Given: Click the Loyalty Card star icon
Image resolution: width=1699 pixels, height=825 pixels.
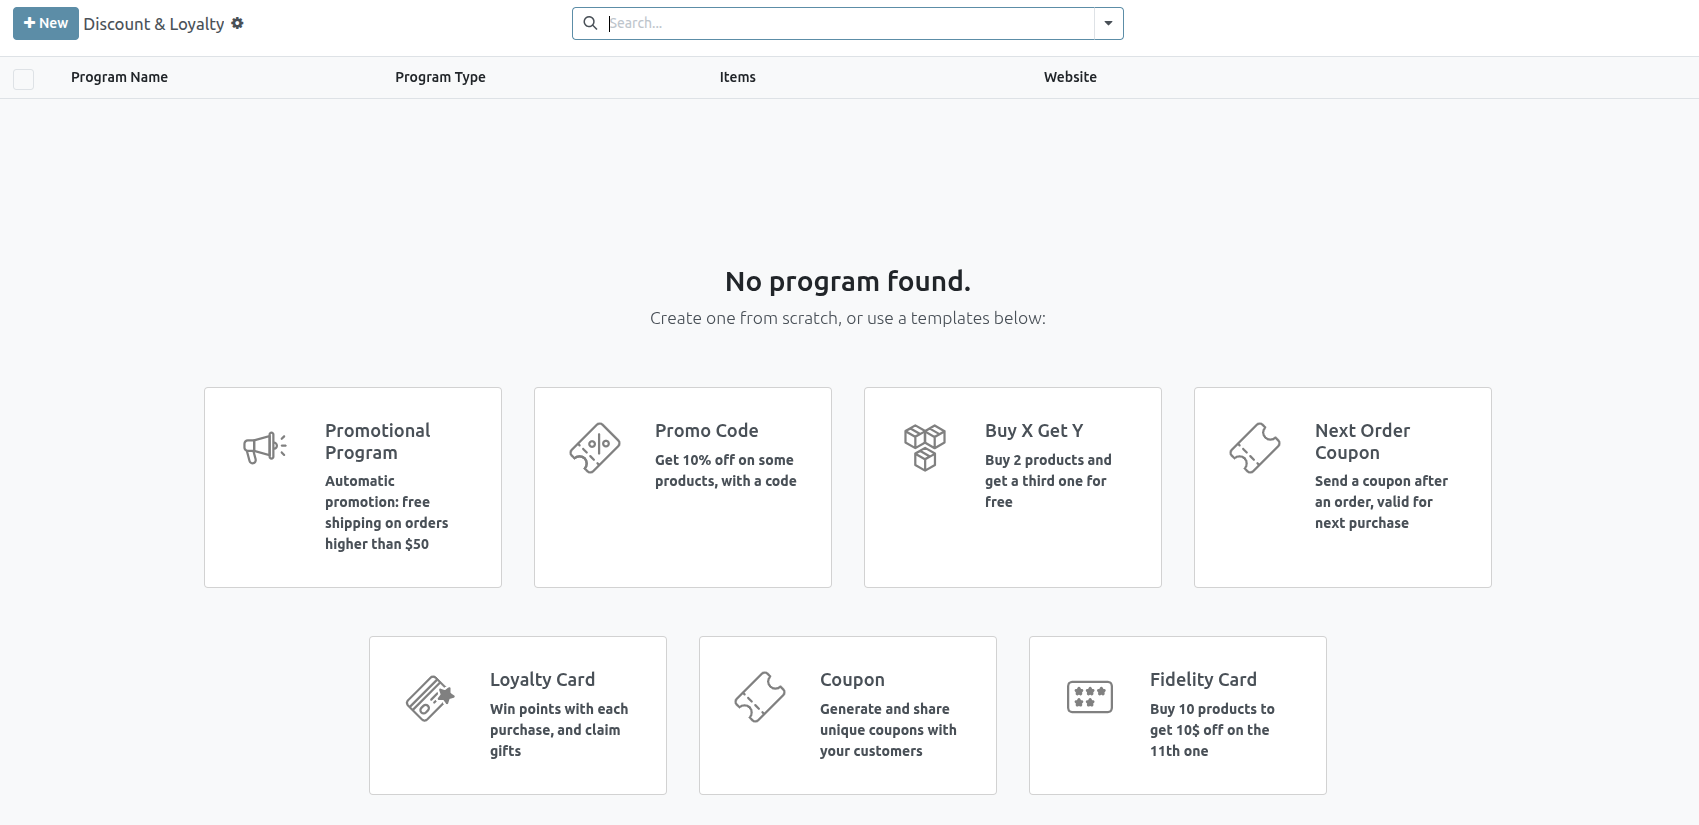Looking at the screenshot, I should (429, 697).
